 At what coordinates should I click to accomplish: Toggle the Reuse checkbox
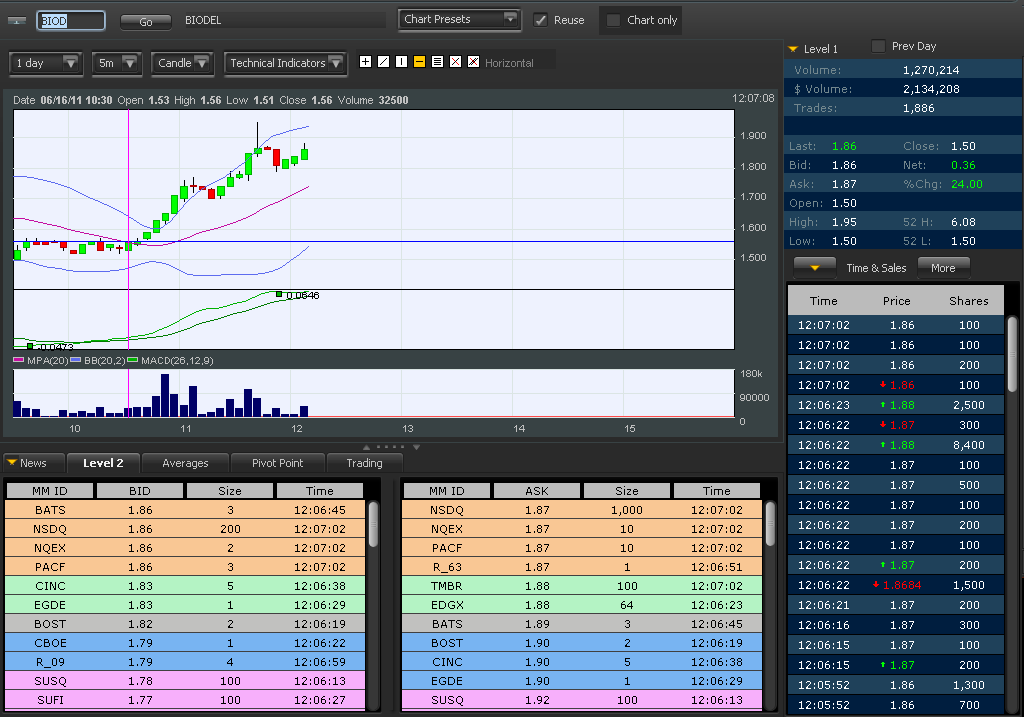pyautogui.click(x=541, y=20)
